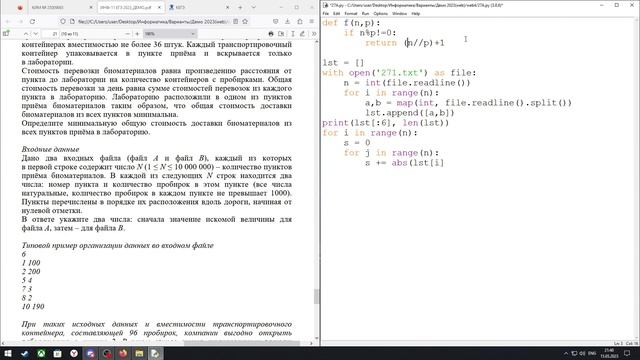Click the 's += abs(lst[i]' code line
The width and height of the screenshot is (640, 360).
pos(404,163)
